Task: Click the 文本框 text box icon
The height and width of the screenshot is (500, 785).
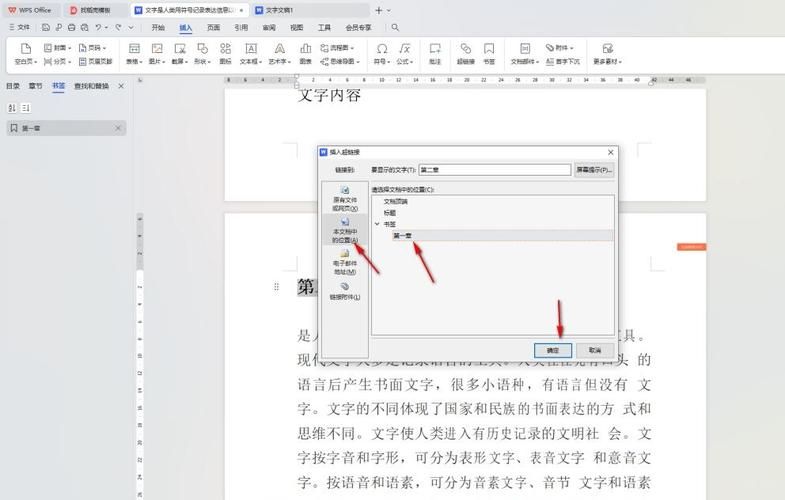Action: point(251,49)
